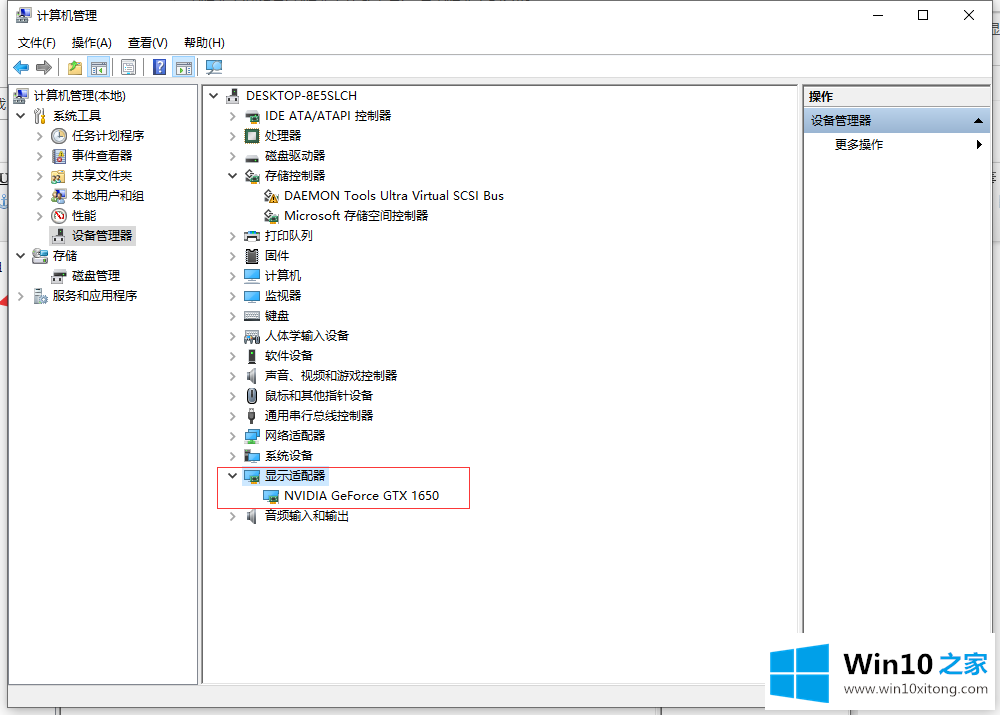Expand the 服务和应用程序 node
The image size is (1000, 715).
point(21,296)
